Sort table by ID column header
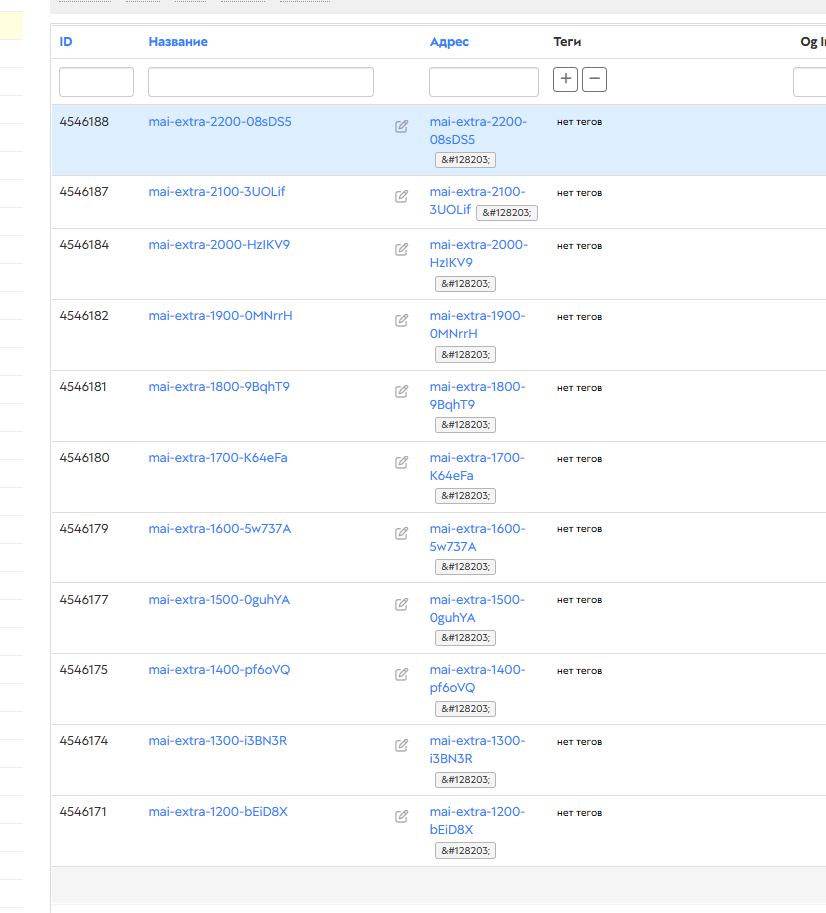 [x=66, y=42]
